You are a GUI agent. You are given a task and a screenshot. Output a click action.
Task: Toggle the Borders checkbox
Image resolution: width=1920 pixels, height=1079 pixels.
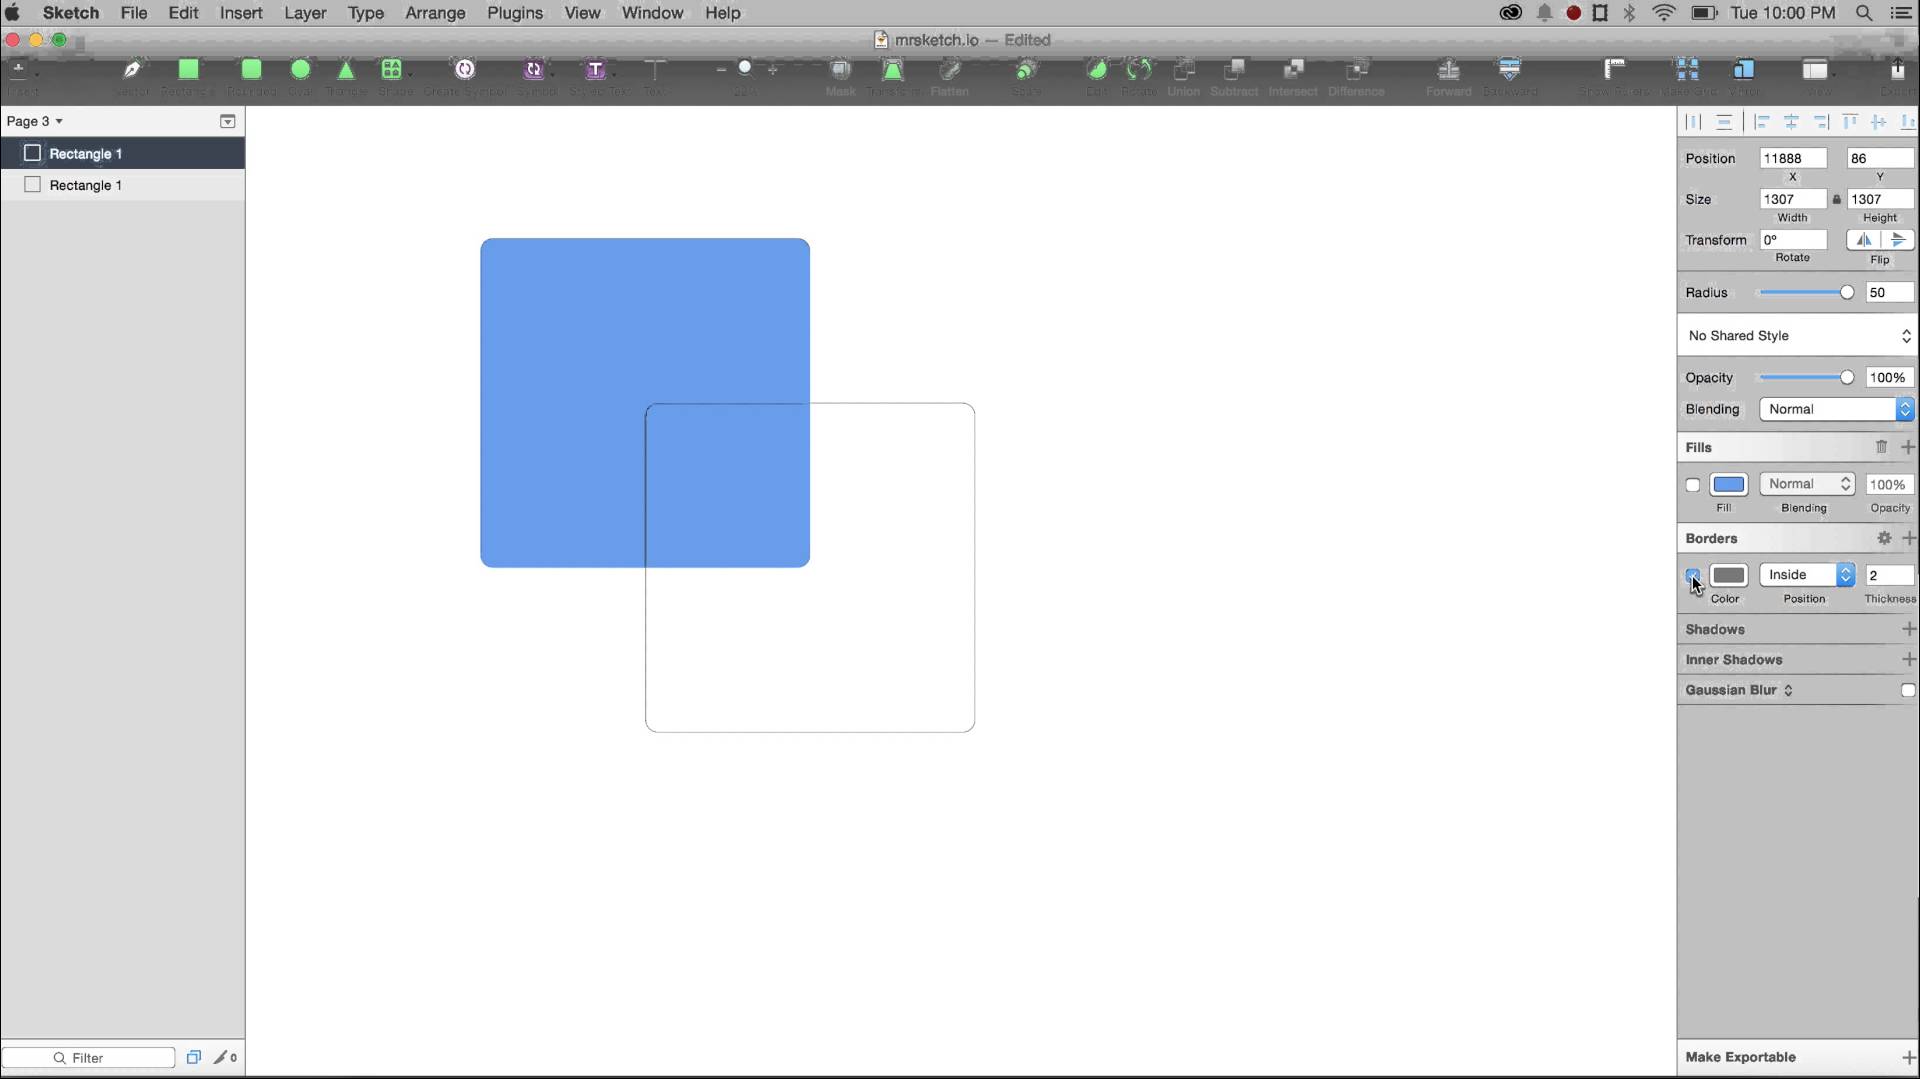[x=1692, y=575]
